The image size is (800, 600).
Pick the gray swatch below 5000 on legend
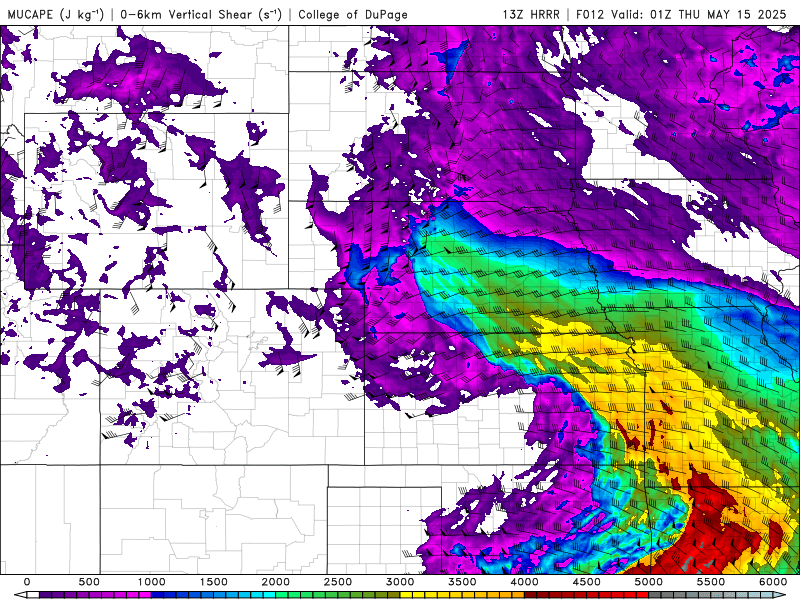tap(655, 595)
